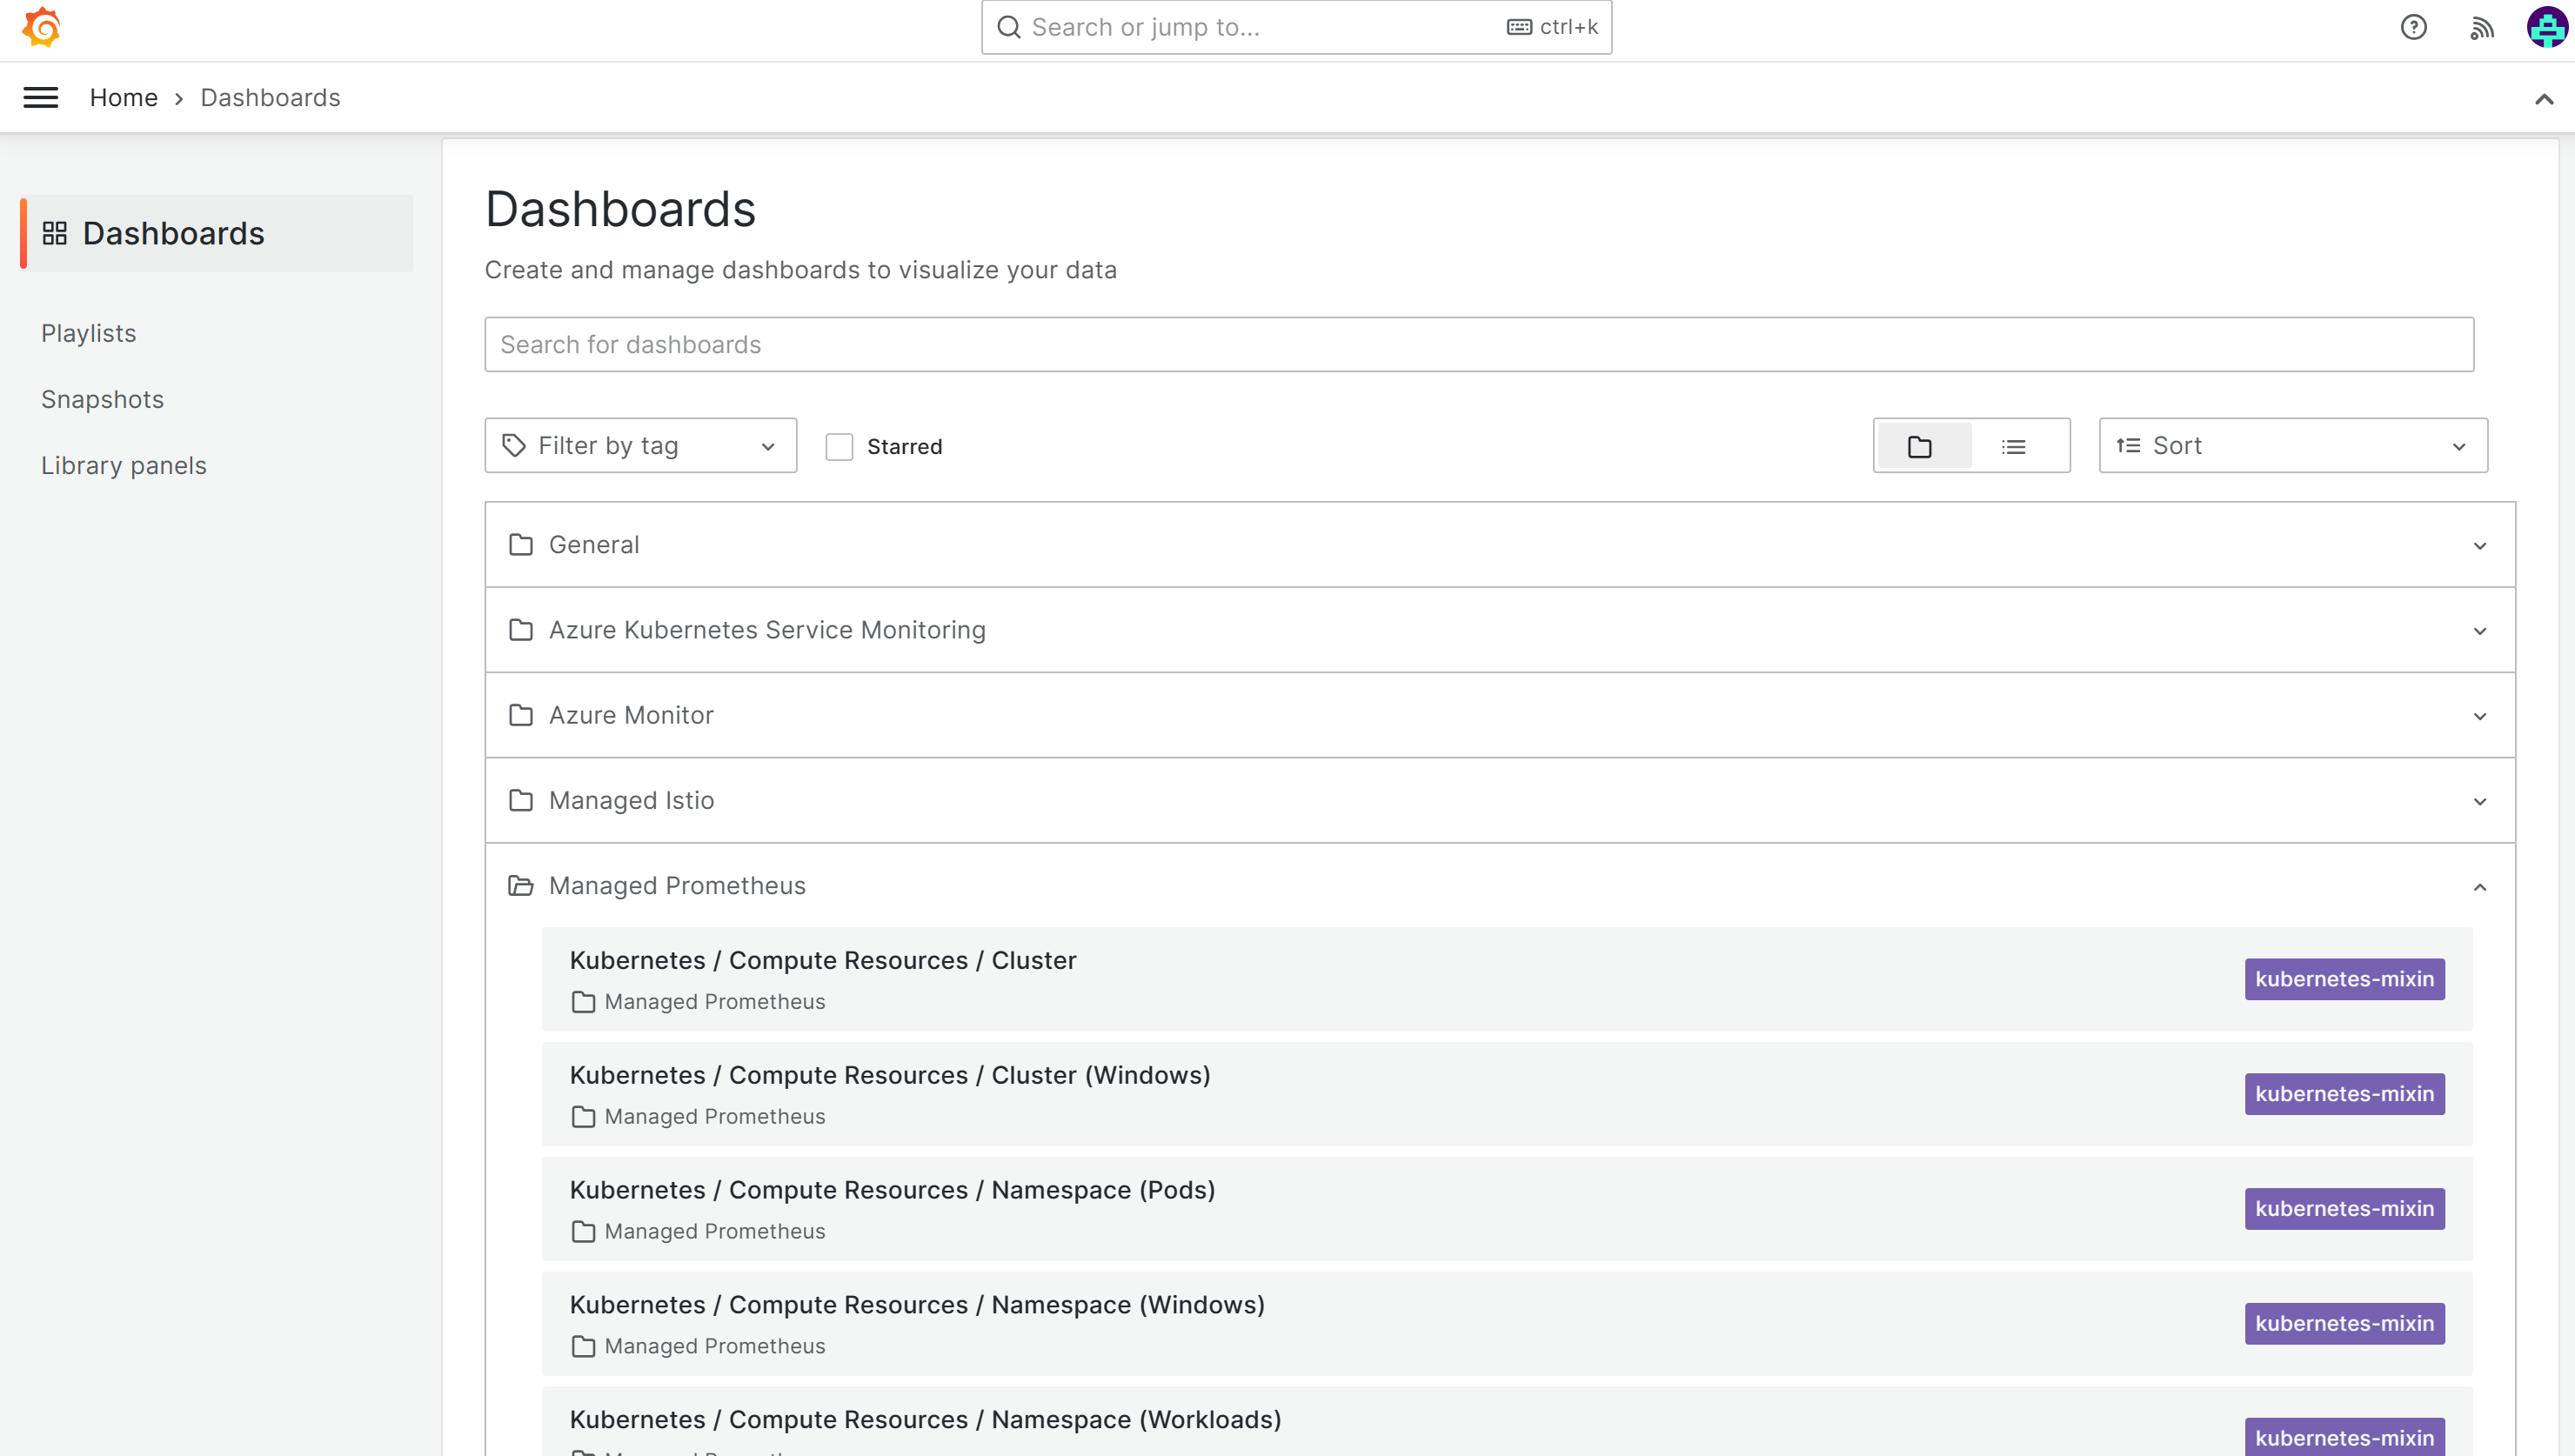Click the open Managed Prometheus folder icon
The width and height of the screenshot is (2575, 1456).
pos(521,886)
